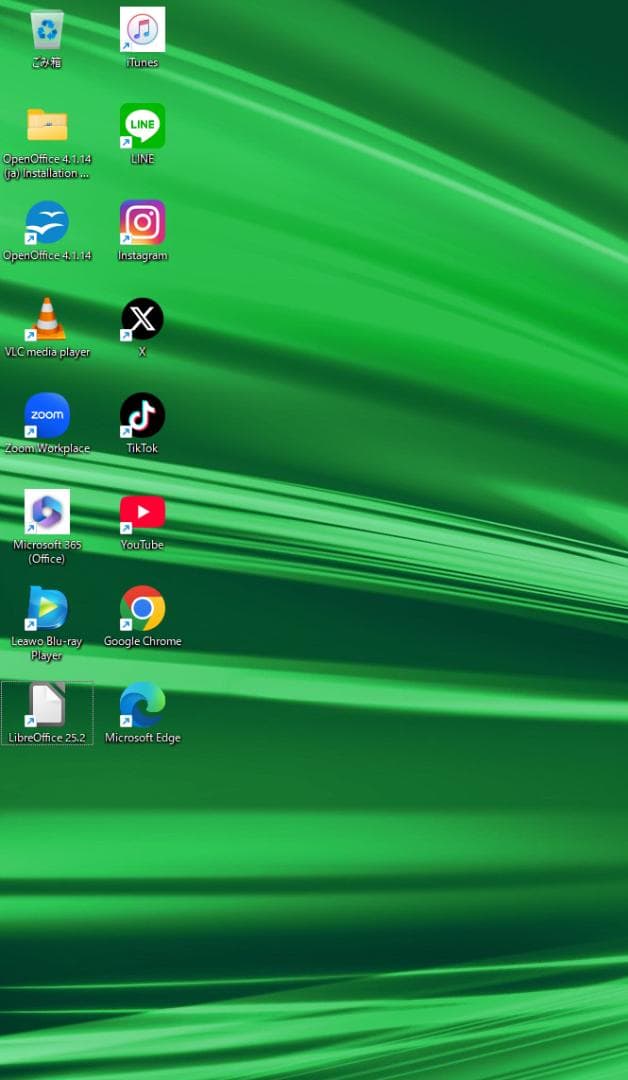Click the Microsoft Edge icon

click(x=142, y=705)
